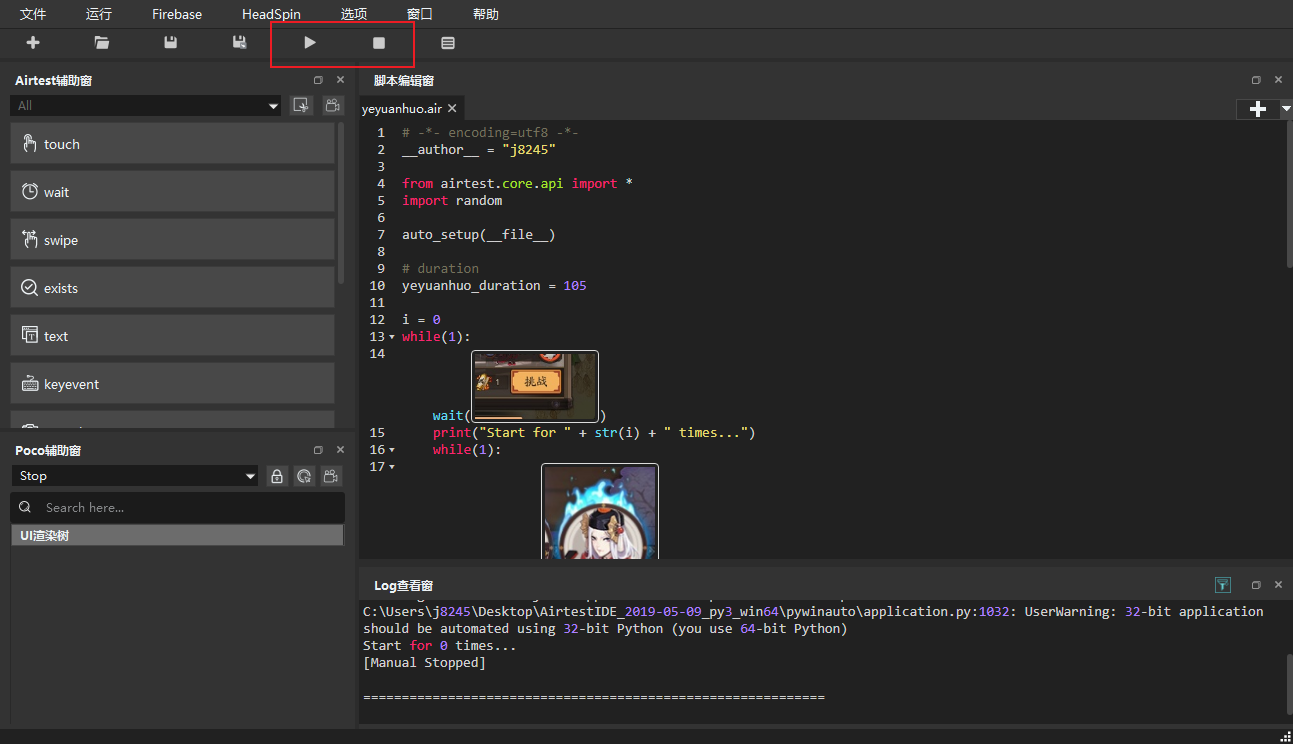Click the 'Start for 0 times...' log line
Screen dimensions: 1293x744
pyautogui.click(x=440, y=646)
